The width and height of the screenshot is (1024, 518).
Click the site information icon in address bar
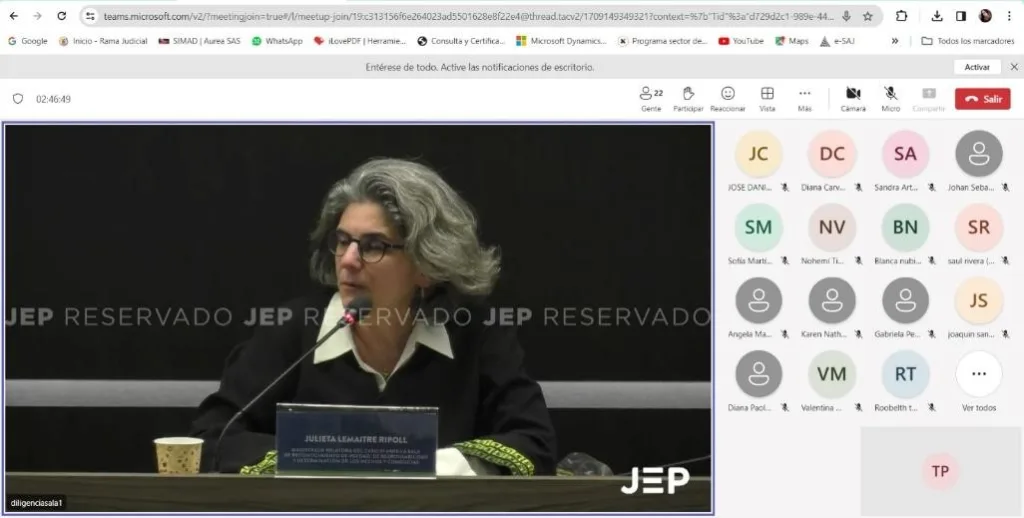click(91, 16)
